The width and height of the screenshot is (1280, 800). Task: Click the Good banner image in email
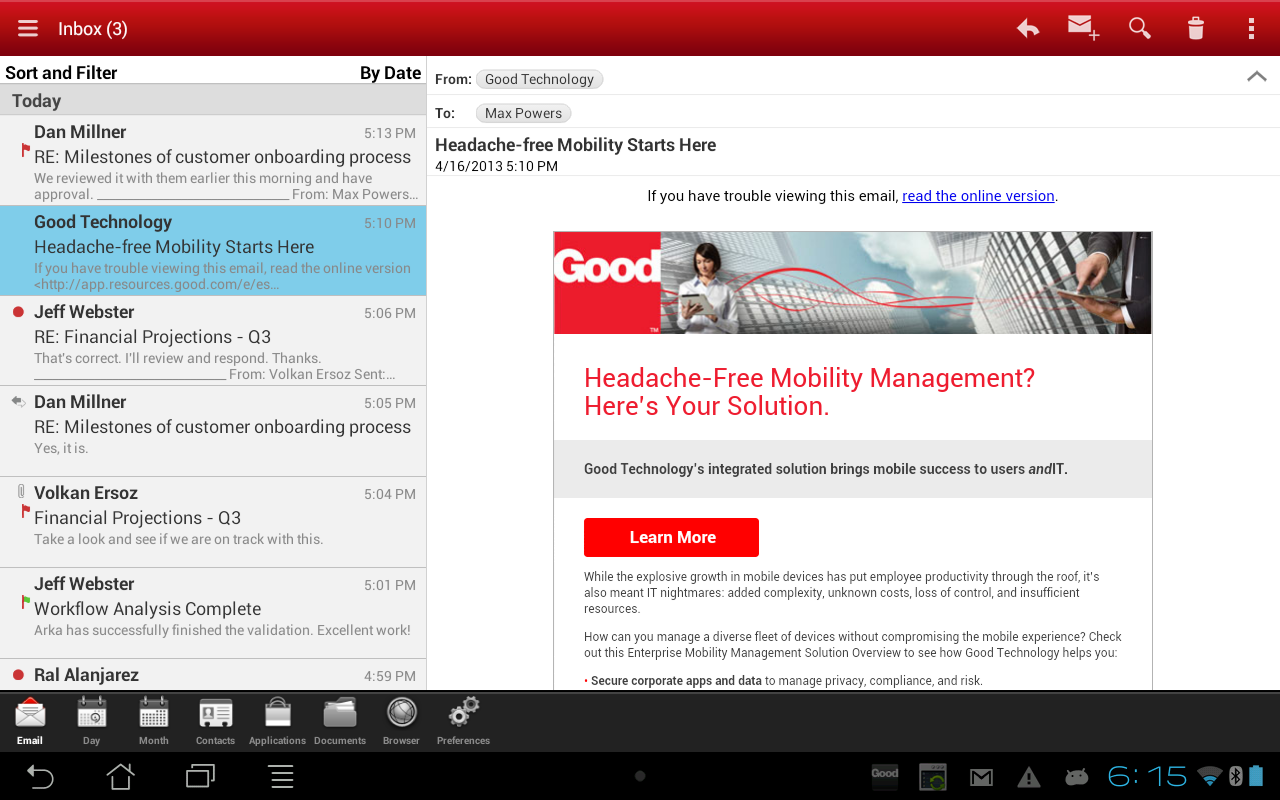coord(852,283)
